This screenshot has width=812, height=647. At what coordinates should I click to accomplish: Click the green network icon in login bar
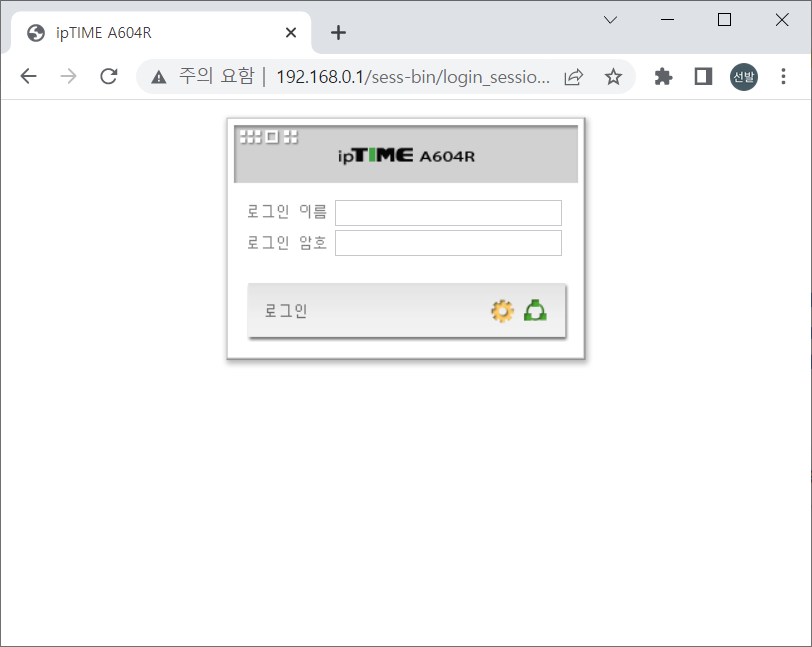(x=535, y=310)
